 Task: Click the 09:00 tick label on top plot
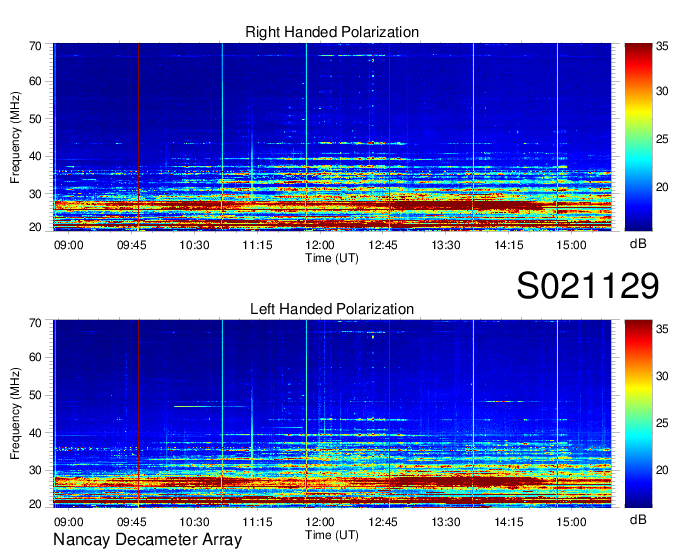pyautogui.click(x=69, y=245)
